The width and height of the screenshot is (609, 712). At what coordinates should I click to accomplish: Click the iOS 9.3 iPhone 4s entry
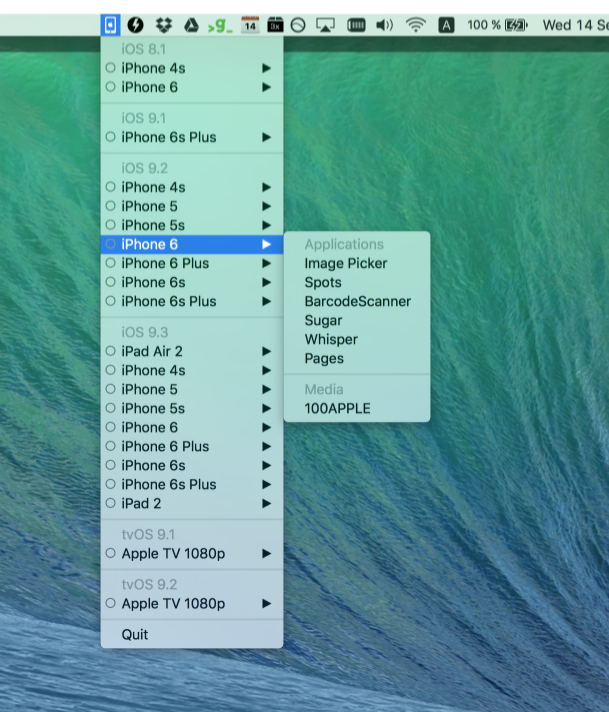[192, 370]
